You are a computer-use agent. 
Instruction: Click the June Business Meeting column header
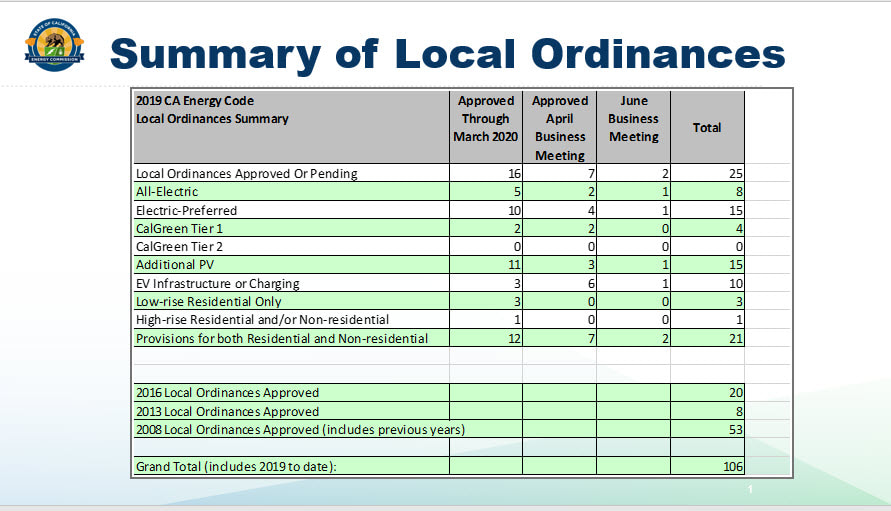click(x=633, y=119)
